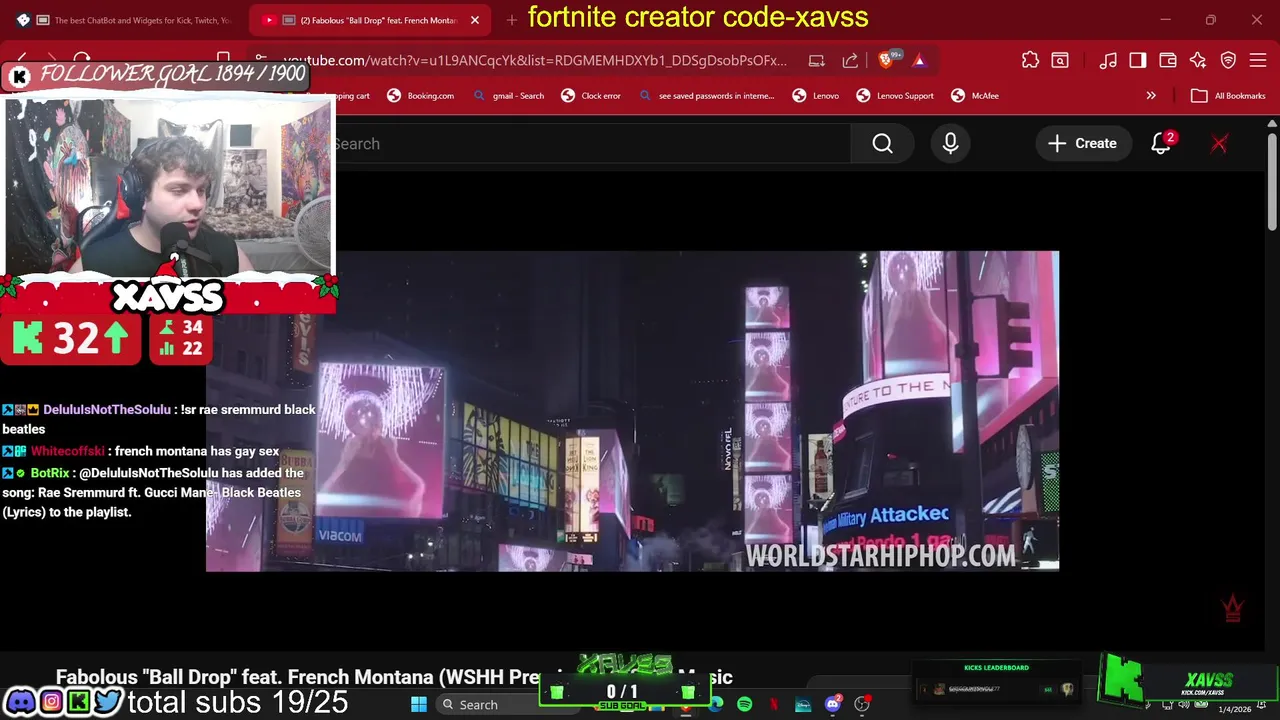Image resolution: width=1280 pixels, height=720 pixels.
Task: Click the YouTube search magnifier button
Action: [882, 144]
